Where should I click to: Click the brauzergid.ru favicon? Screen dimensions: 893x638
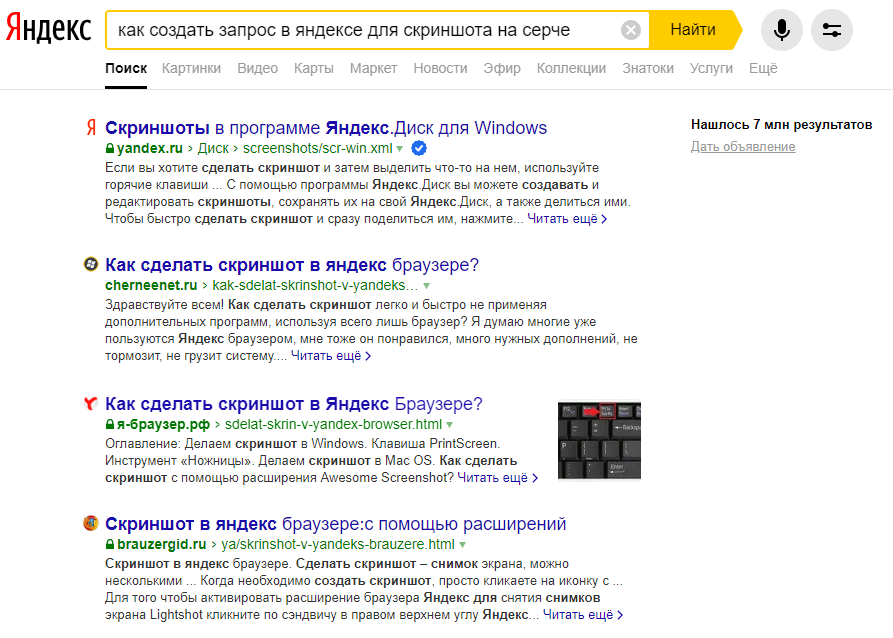[91, 523]
